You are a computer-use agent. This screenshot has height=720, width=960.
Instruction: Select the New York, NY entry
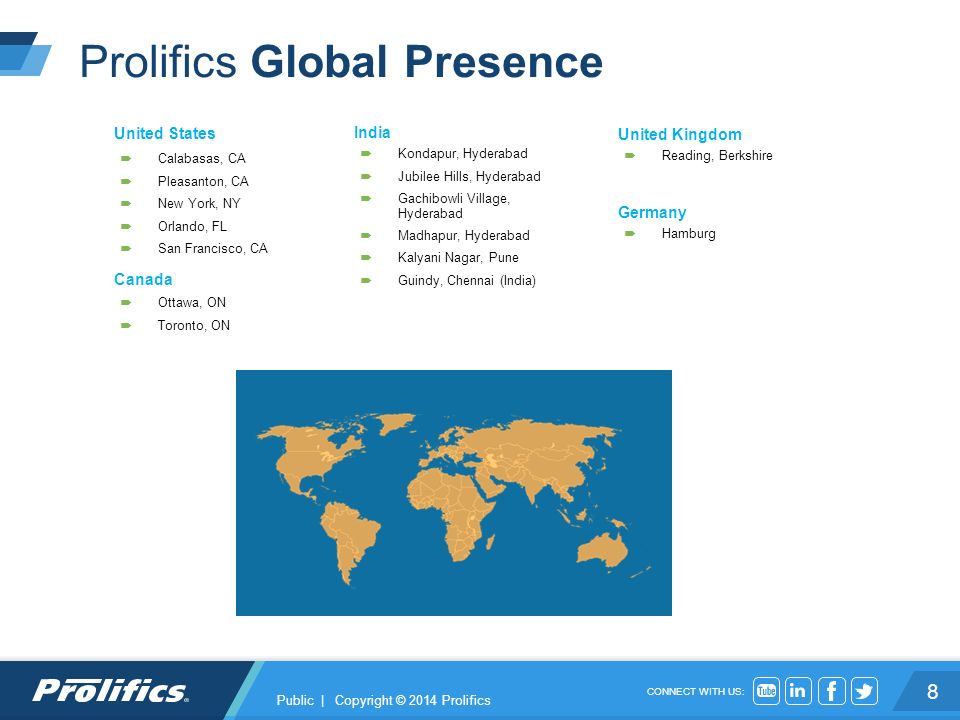coord(199,203)
